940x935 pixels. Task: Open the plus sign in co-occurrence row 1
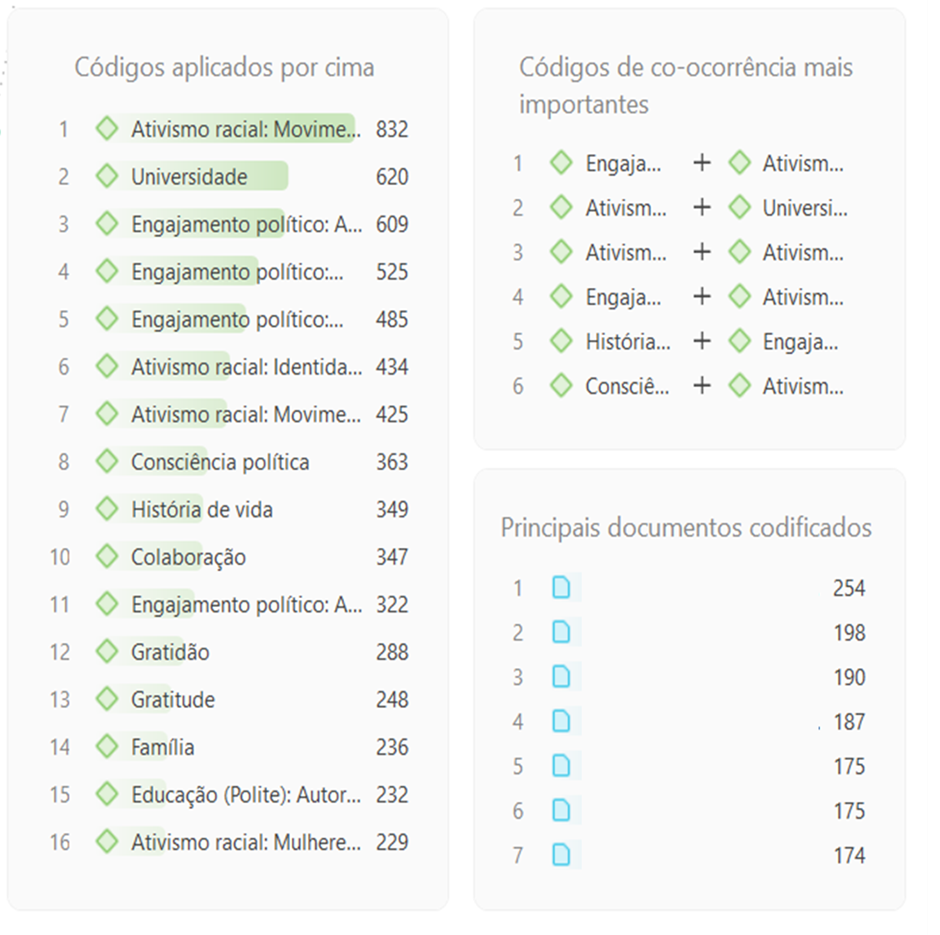pos(701,162)
